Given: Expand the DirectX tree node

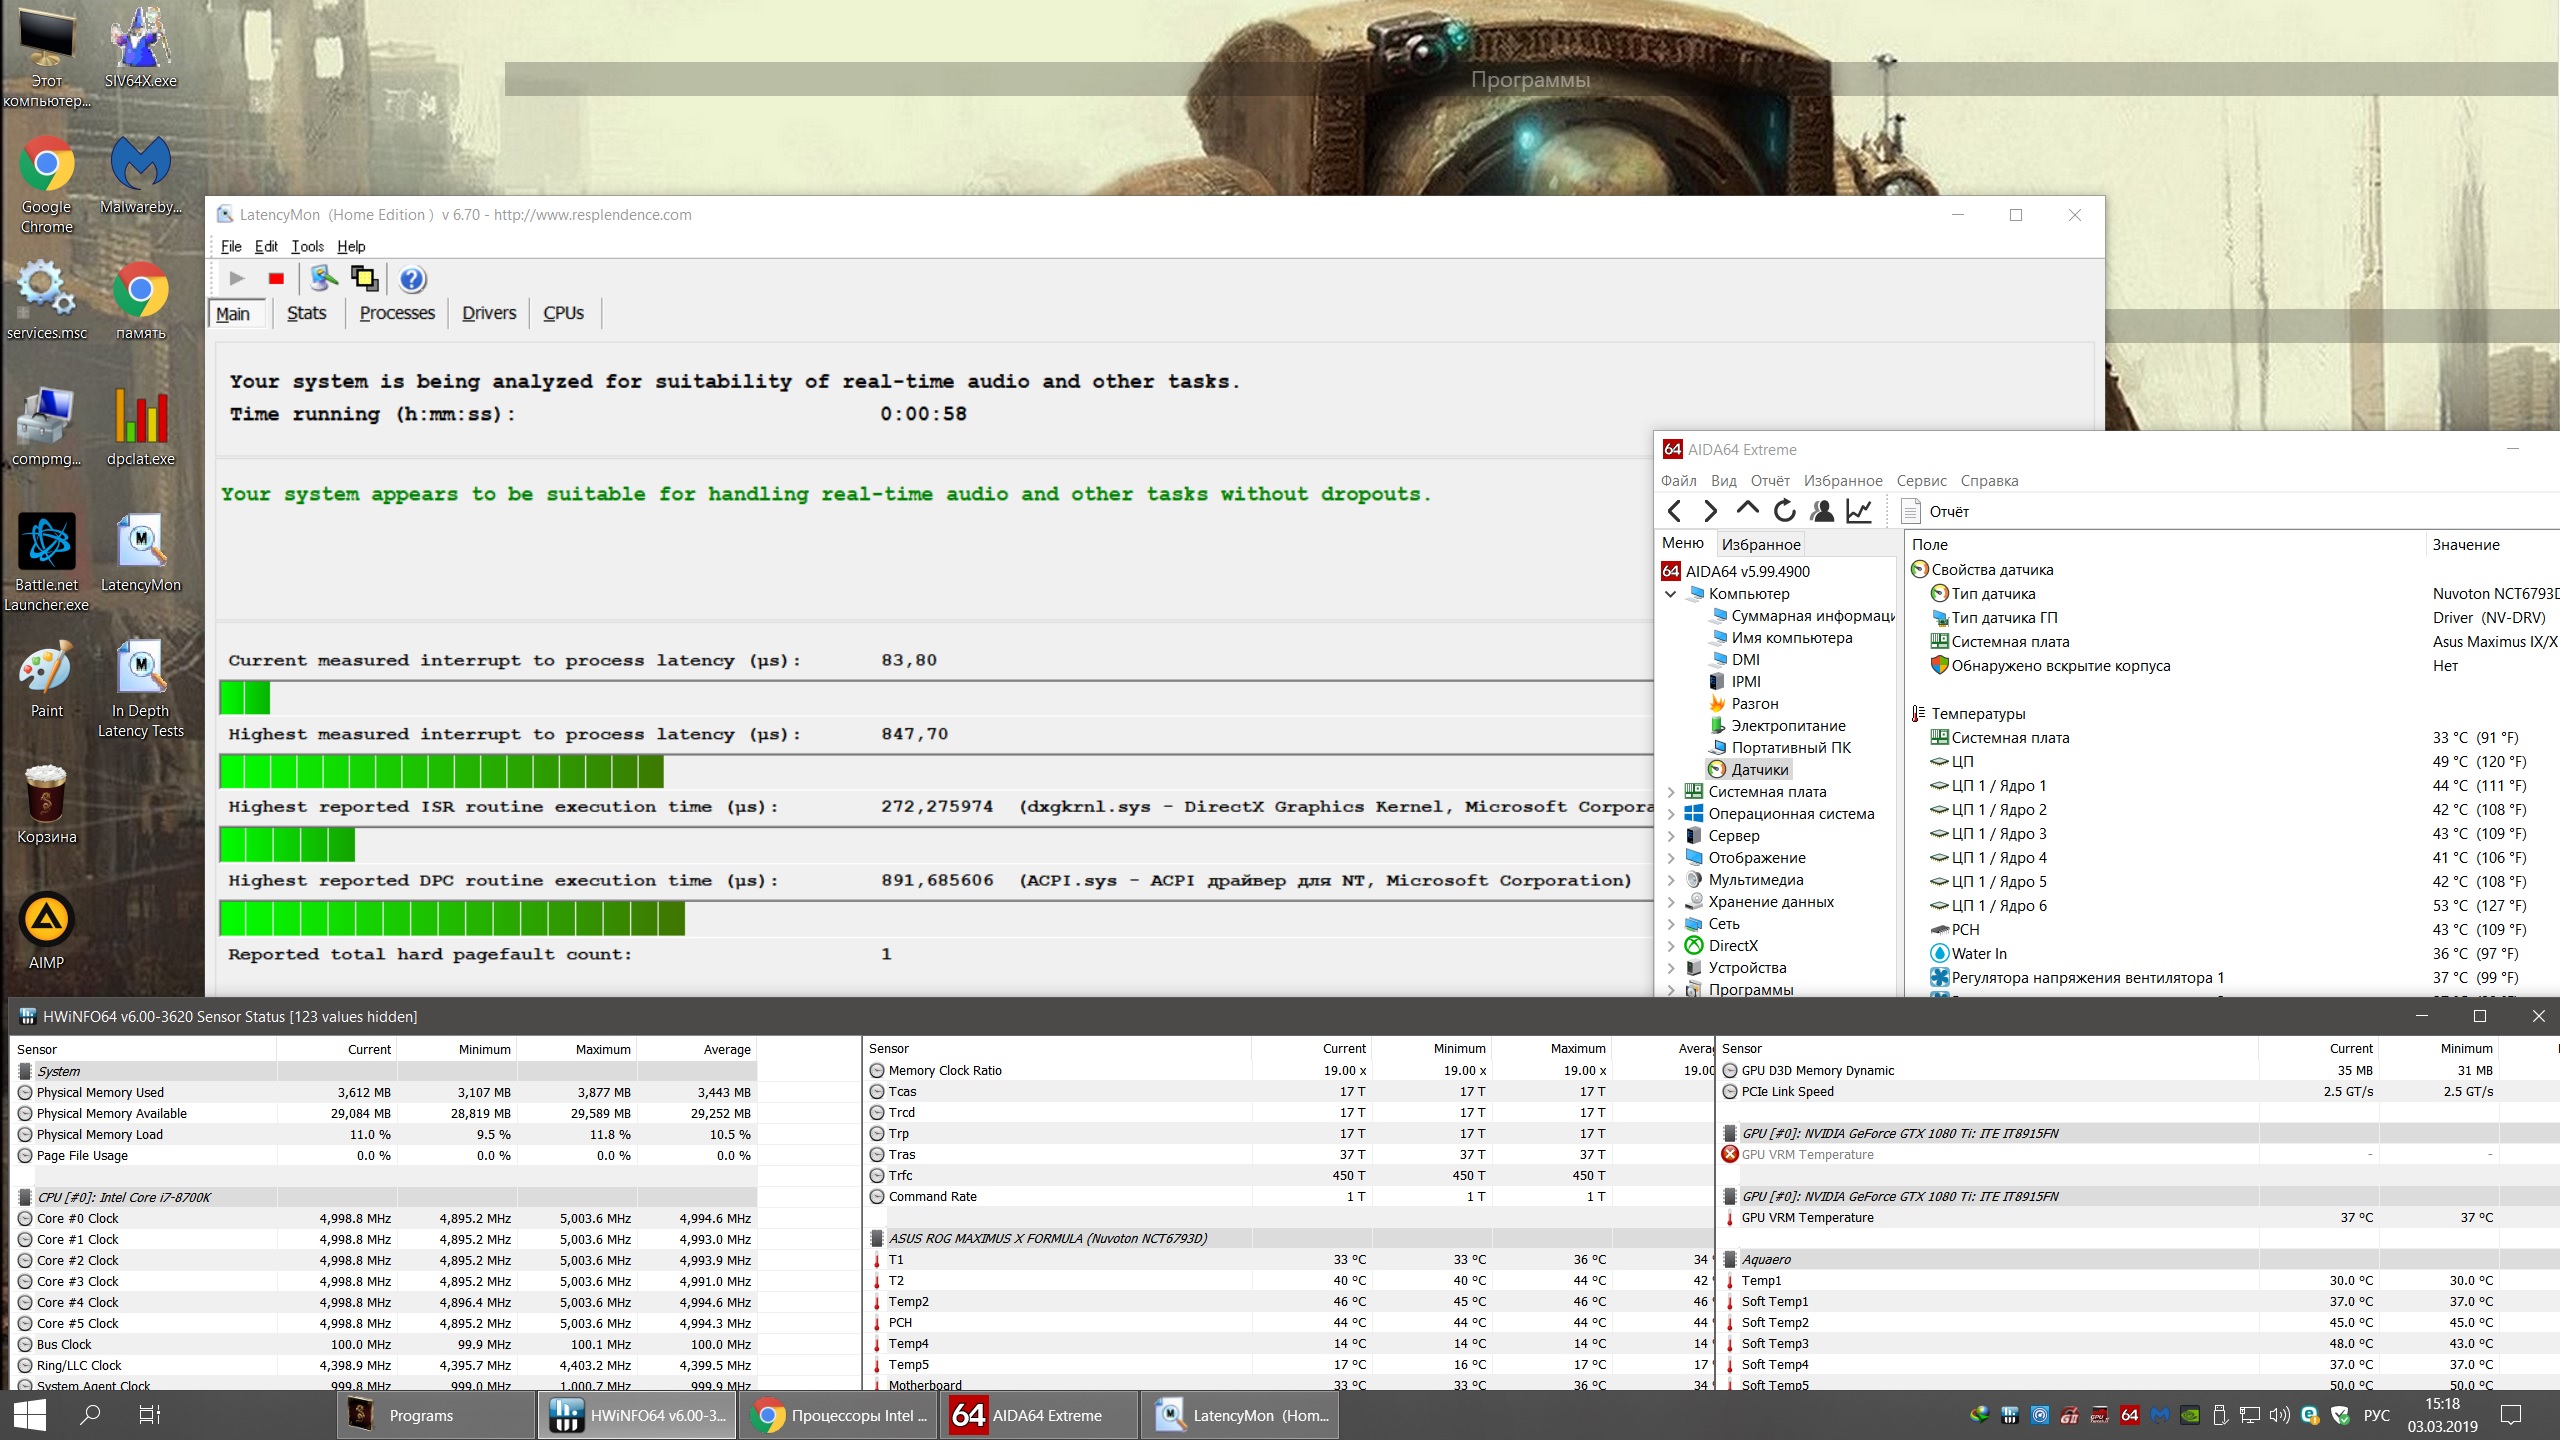Looking at the screenshot, I should (x=1670, y=946).
